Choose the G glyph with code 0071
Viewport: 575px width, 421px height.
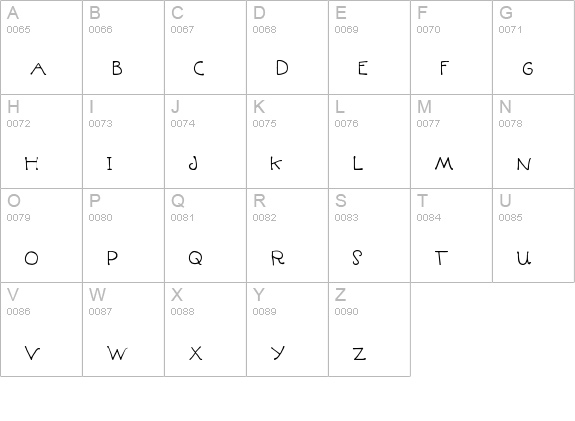[534, 47]
